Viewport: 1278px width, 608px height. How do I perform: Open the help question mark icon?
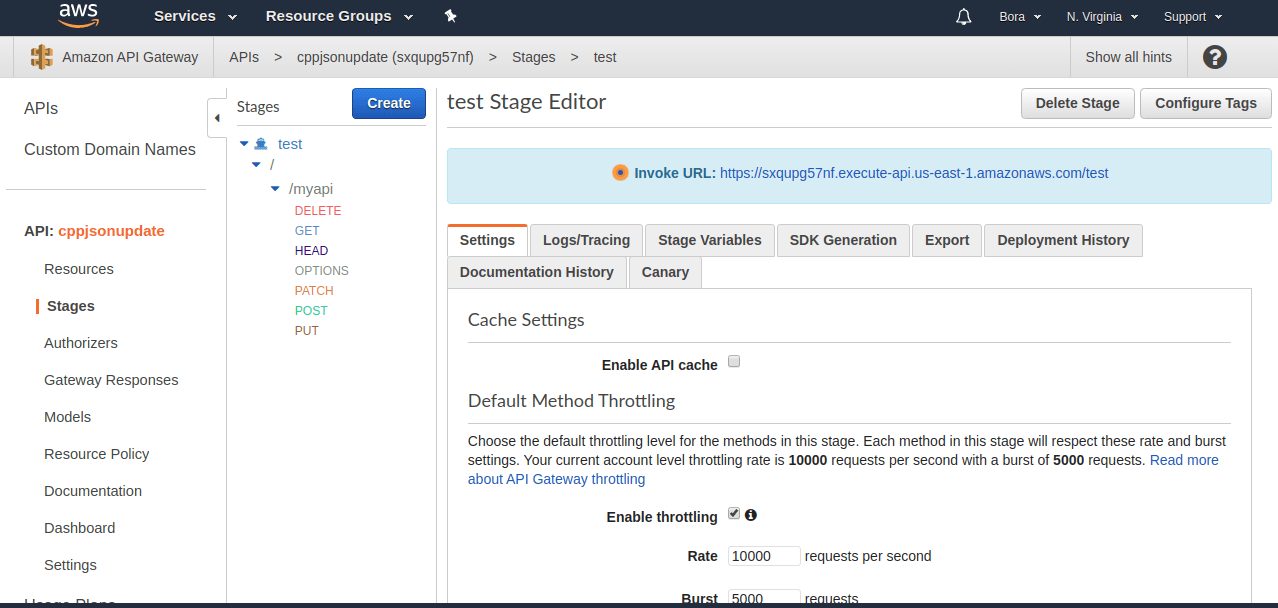click(1214, 57)
